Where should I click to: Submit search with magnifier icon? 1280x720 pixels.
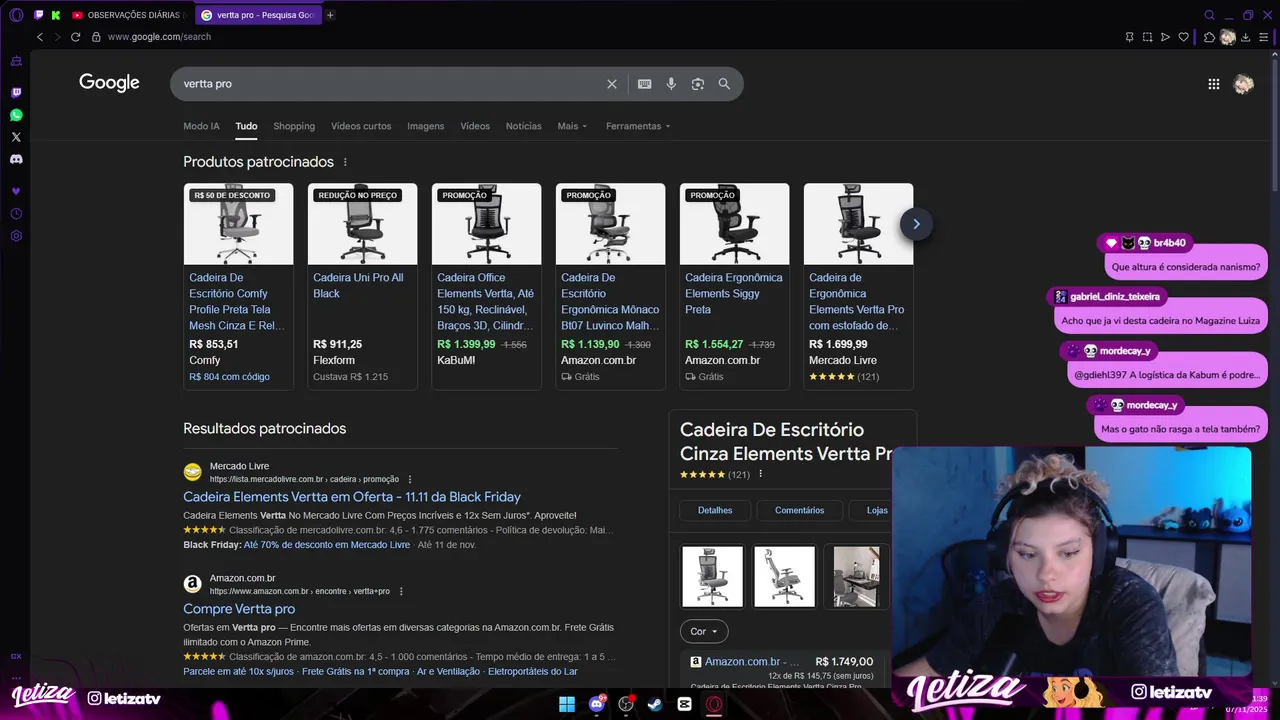pos(724,84)
